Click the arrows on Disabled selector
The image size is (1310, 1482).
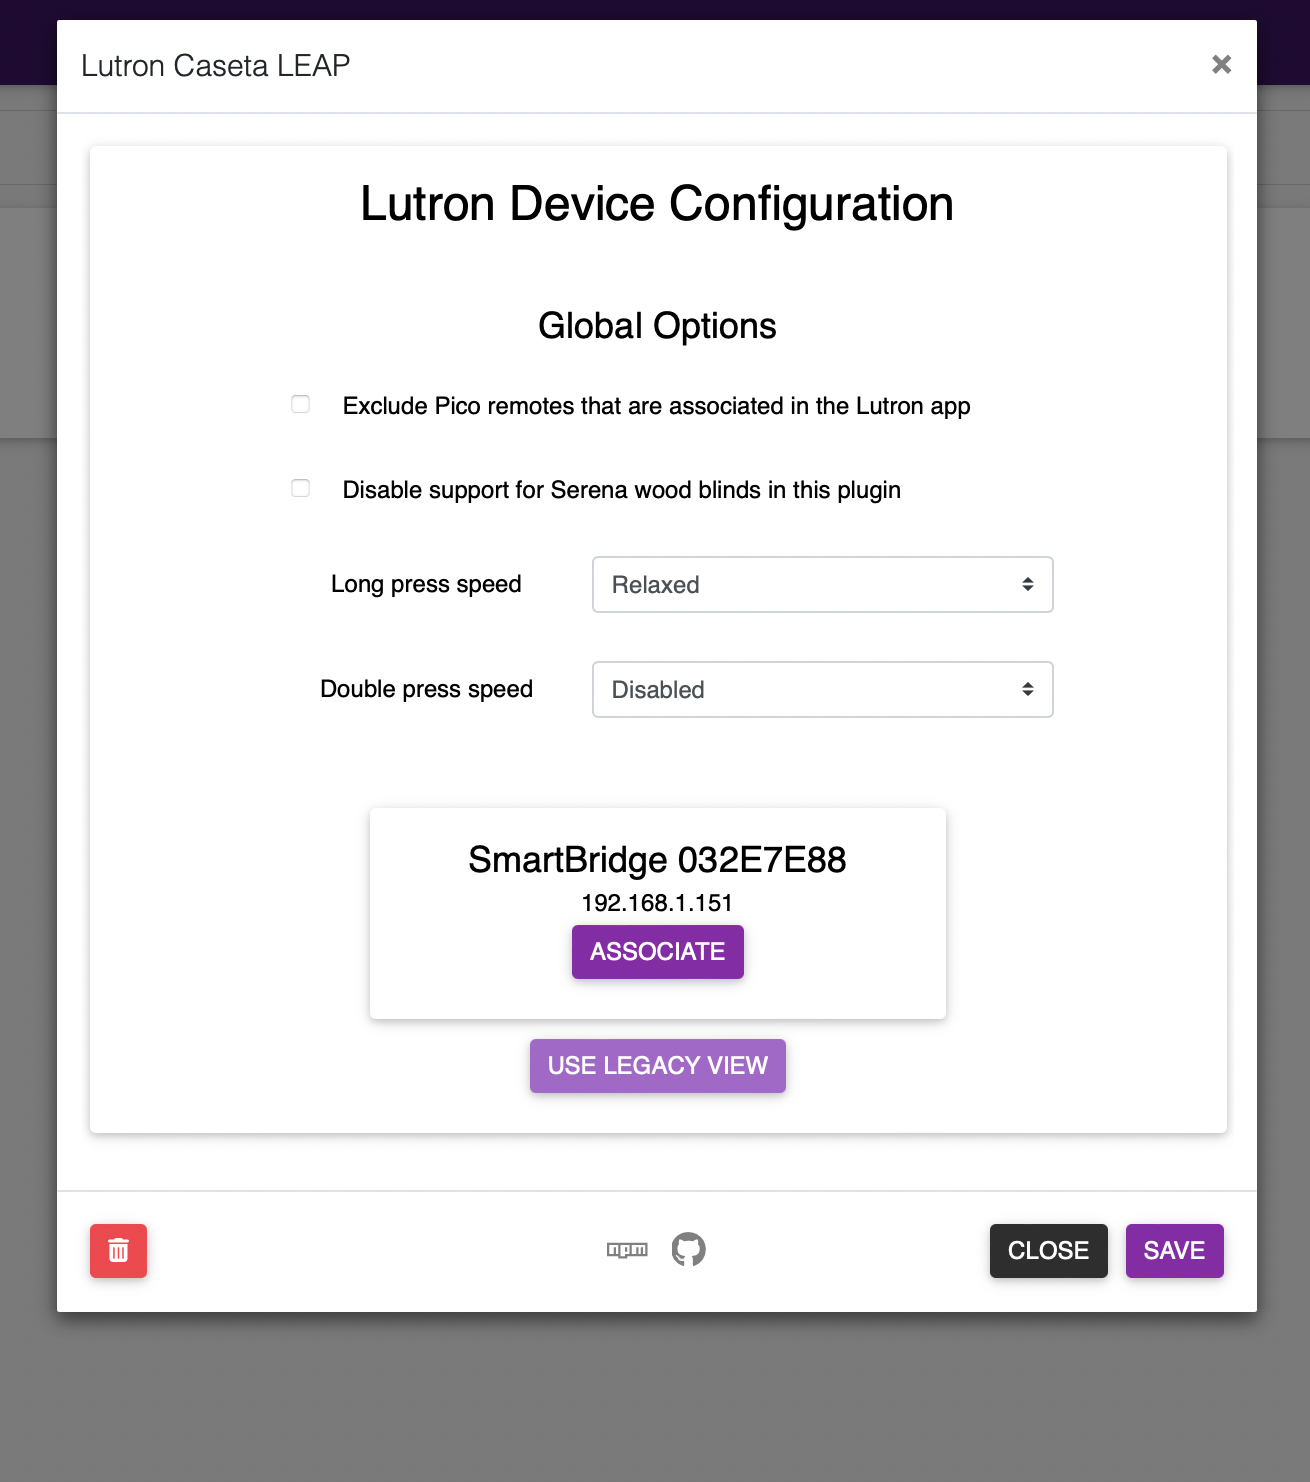[1027, 690]
